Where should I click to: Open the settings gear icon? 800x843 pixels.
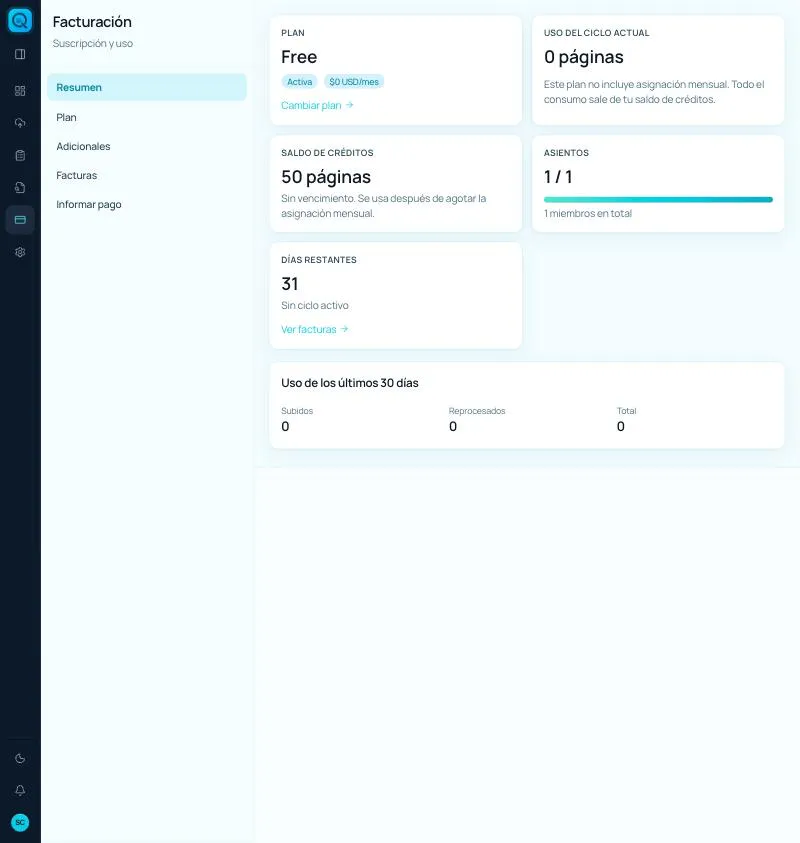(20, 252)
